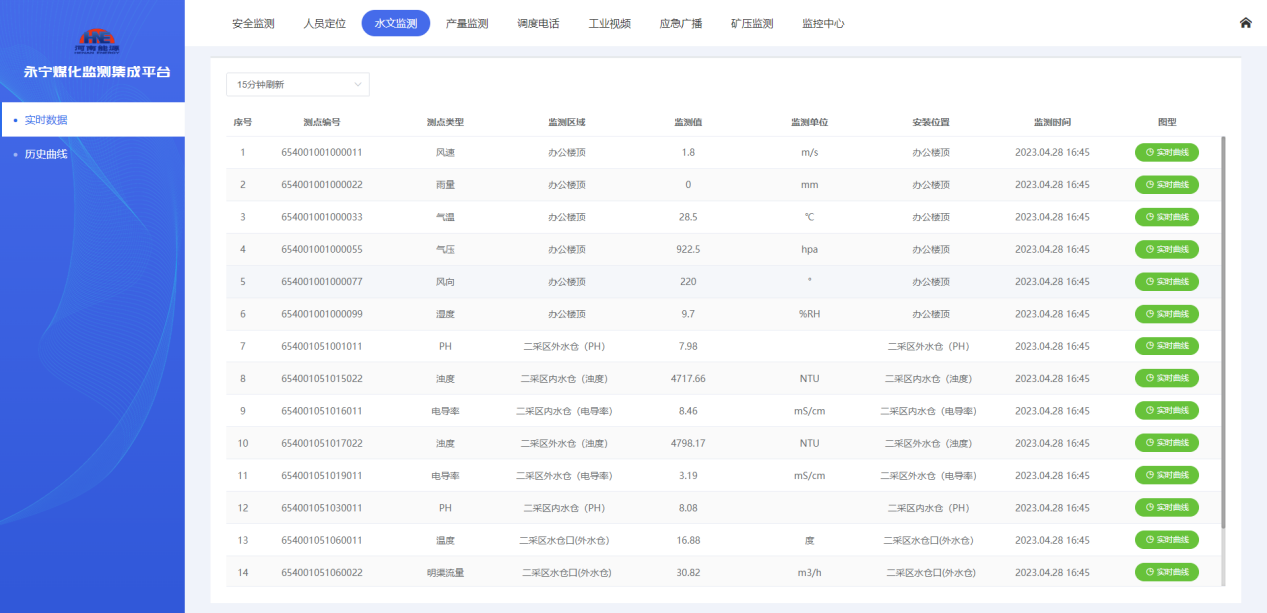The image size is (1267, 613).
Task: Show 实时曲线 for row 7 PH
Action: [x=1166, y=346]
